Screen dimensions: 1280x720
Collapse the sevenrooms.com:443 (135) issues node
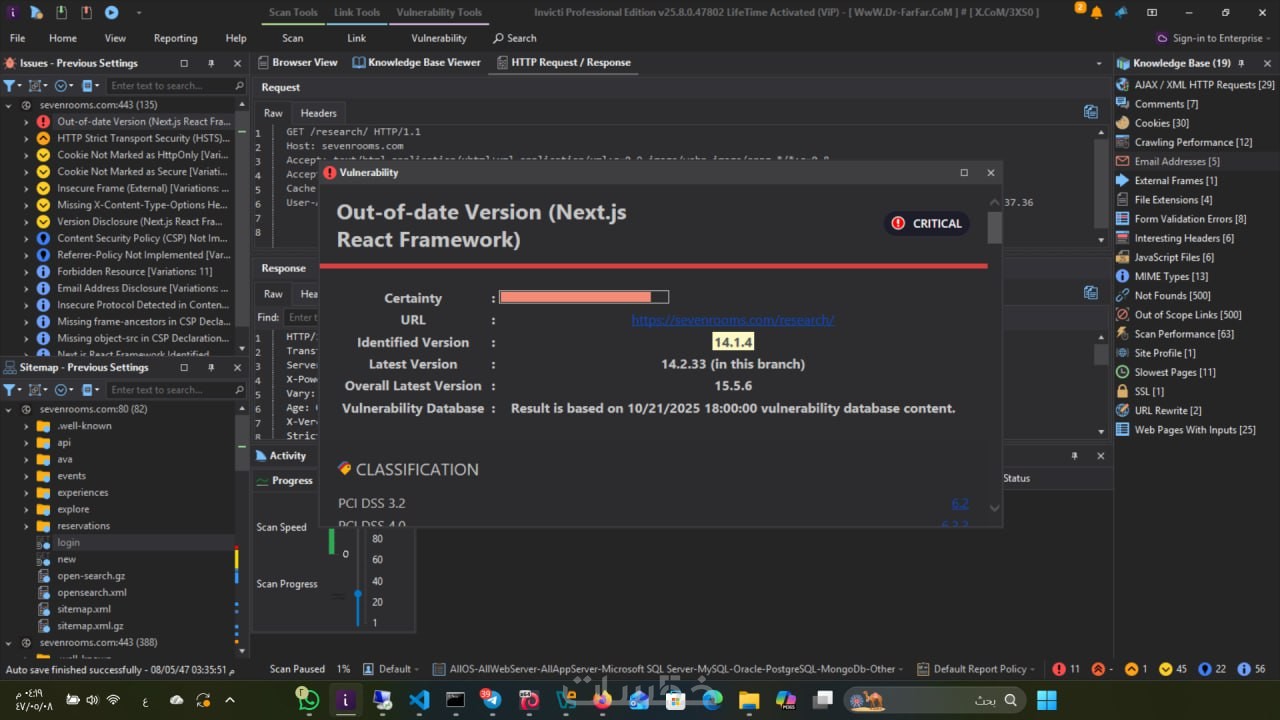pos(10,105)
